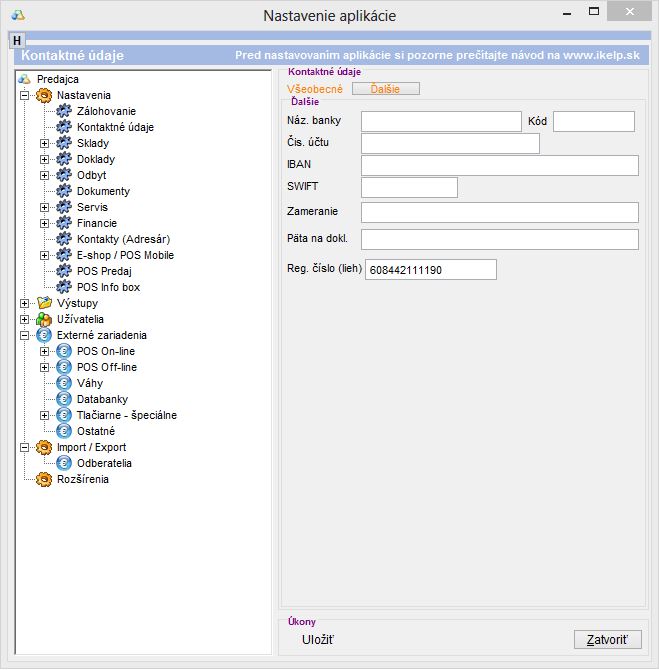The width and height of the screenshot is (659, 670).
Task: Click the gear icon beside Zálohovanie
Action: (x=64, y=111)
